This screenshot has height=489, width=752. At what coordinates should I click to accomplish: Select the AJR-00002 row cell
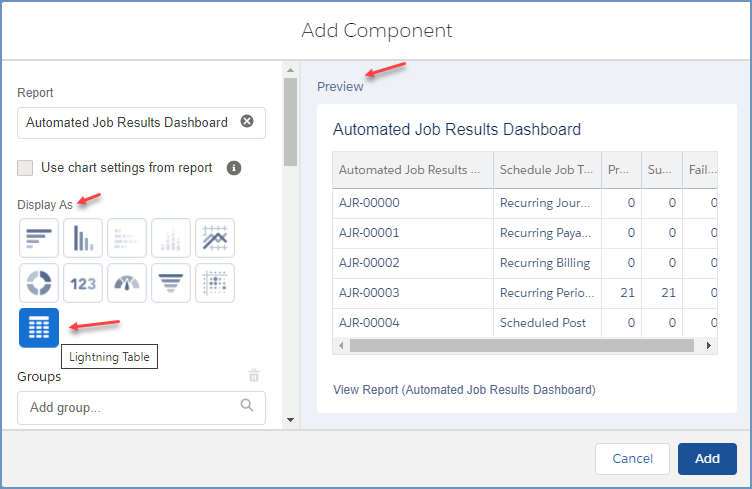pyautogui.click(x=413, y=263)
